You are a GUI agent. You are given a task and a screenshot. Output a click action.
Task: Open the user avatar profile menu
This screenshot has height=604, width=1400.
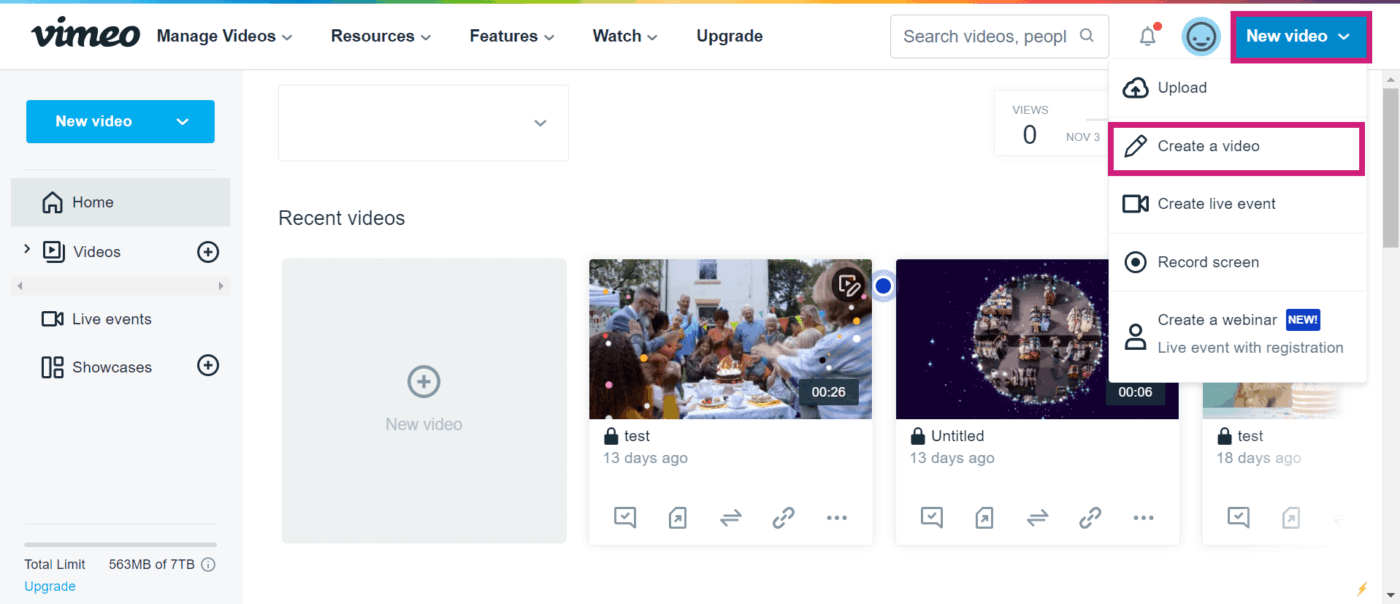click(x=1200, y=37)
